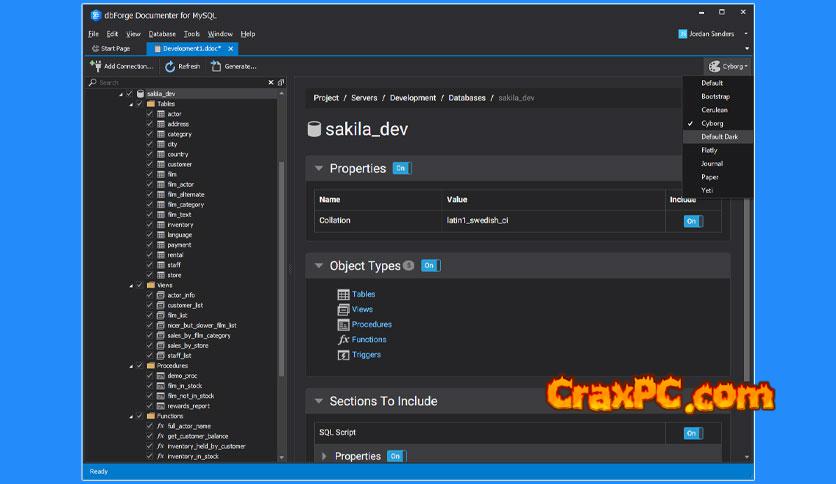Viewport: 836px width, 484px height.
Task: Clear the tree search with the X icon
Action: pos(270,82)
